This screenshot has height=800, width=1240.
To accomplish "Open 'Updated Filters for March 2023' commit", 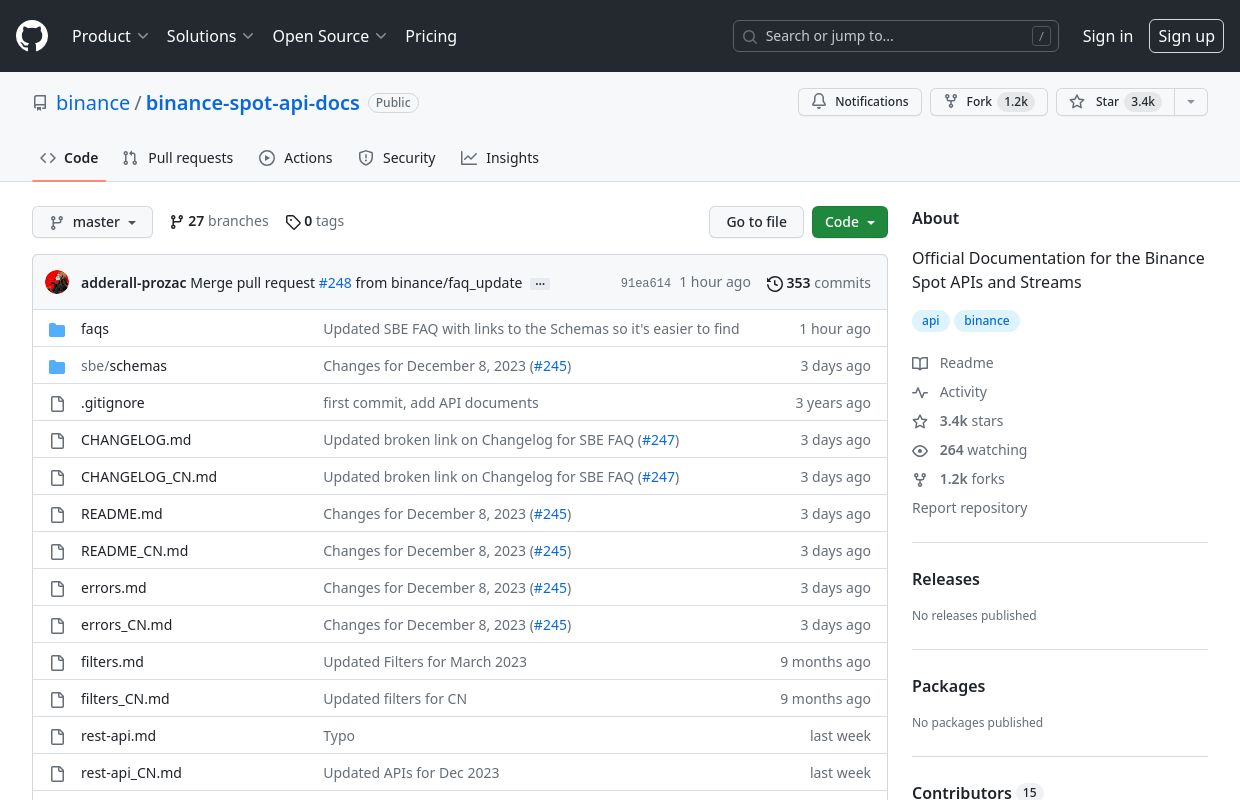I will coord(425,662).
